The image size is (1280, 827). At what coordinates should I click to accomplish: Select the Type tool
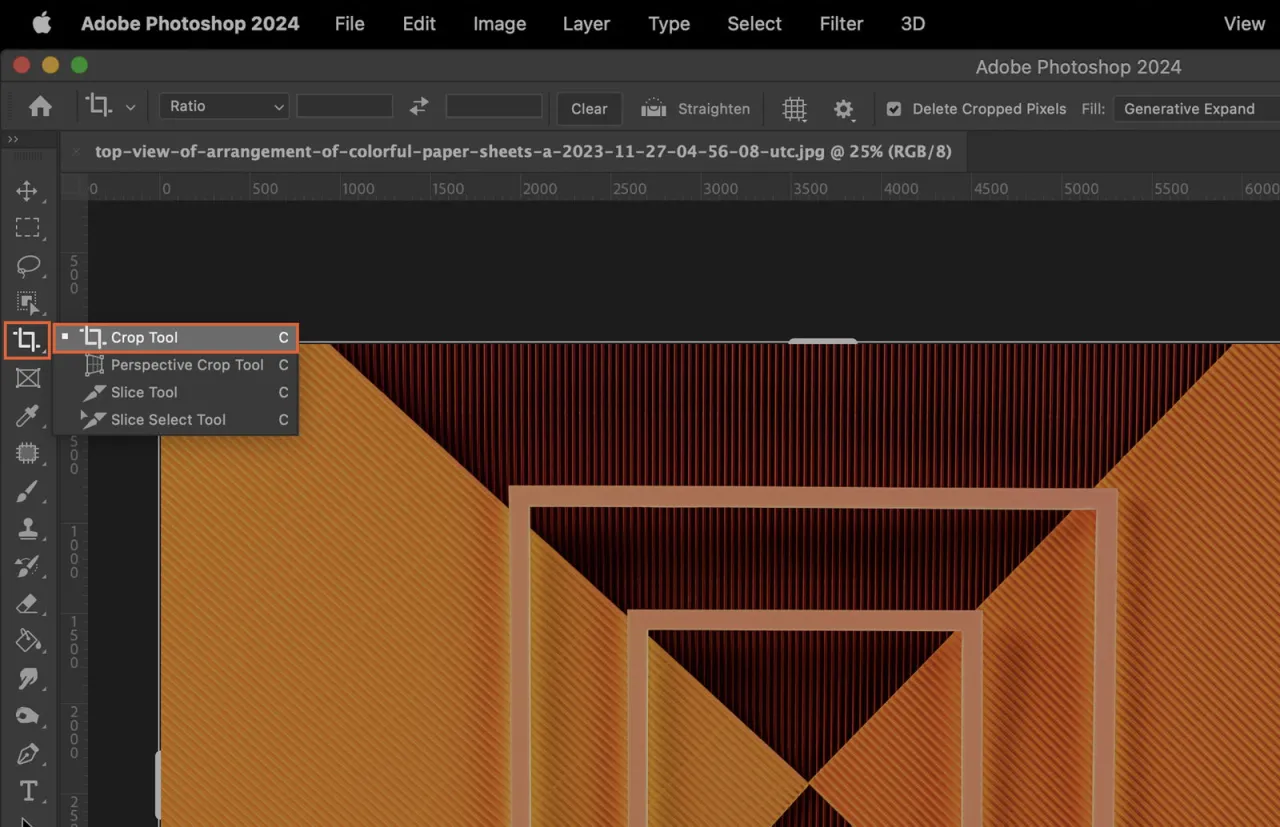(28, 790)
